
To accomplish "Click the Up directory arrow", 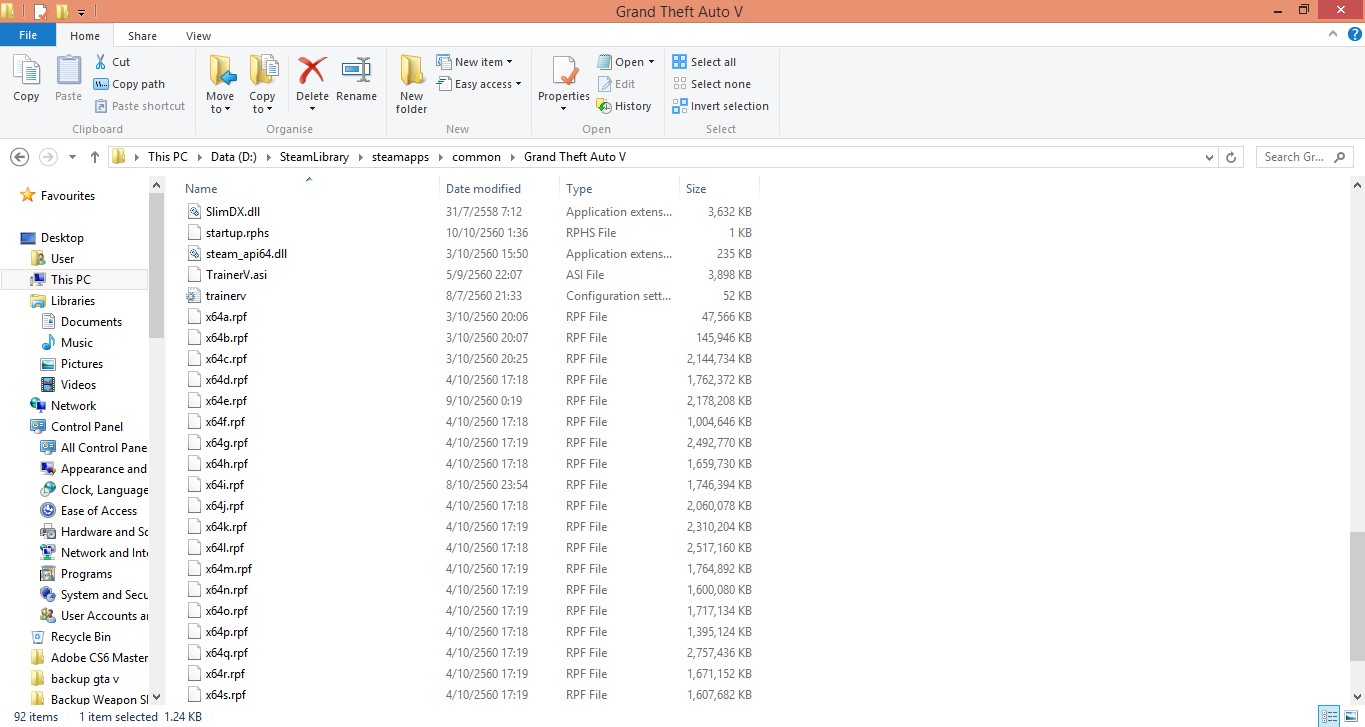I will 95,157.
